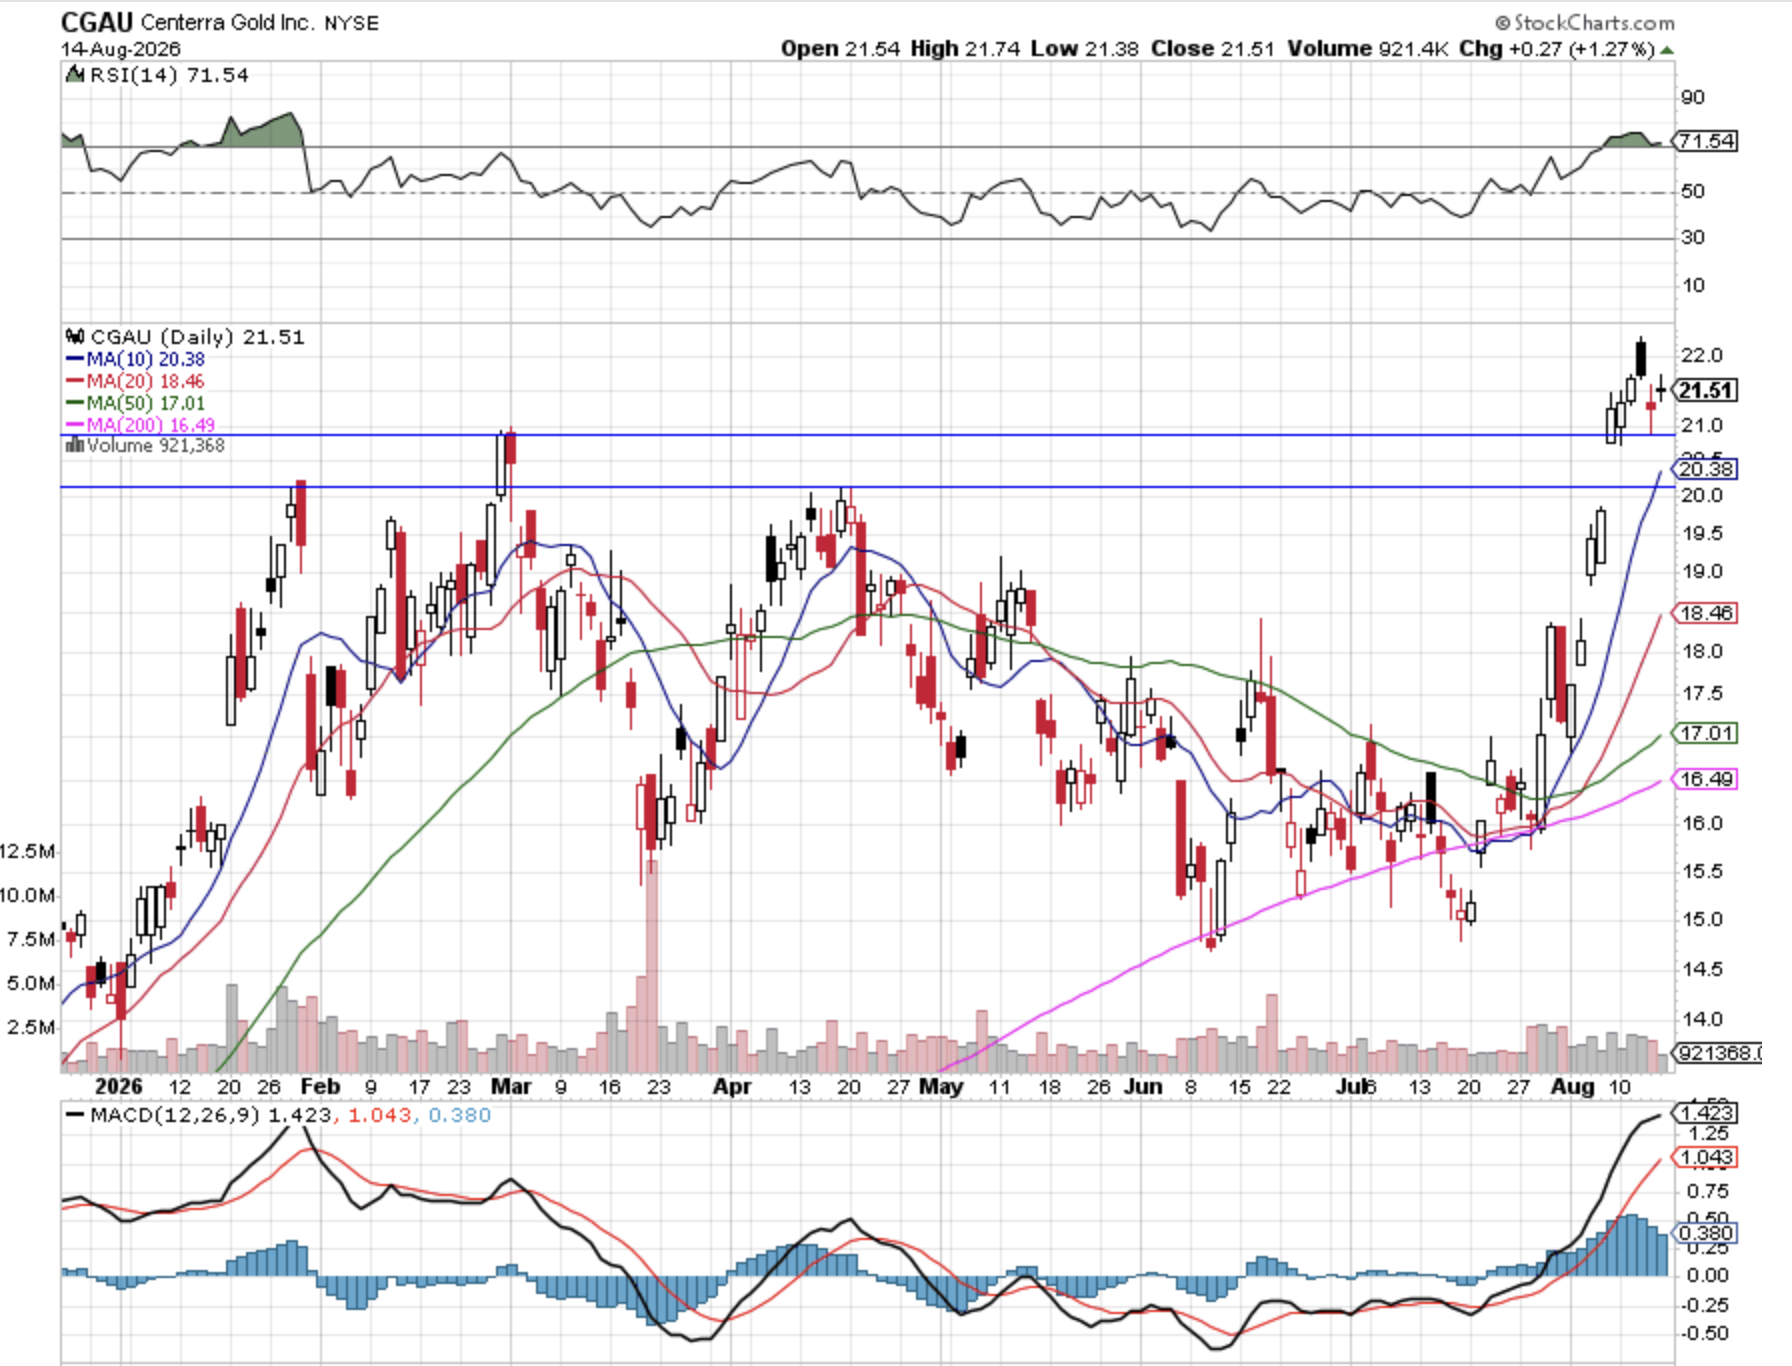Click the "May" month label on the date axis
The height and width of the screenshot is (1366, 1792).
tap(941, 1086)
